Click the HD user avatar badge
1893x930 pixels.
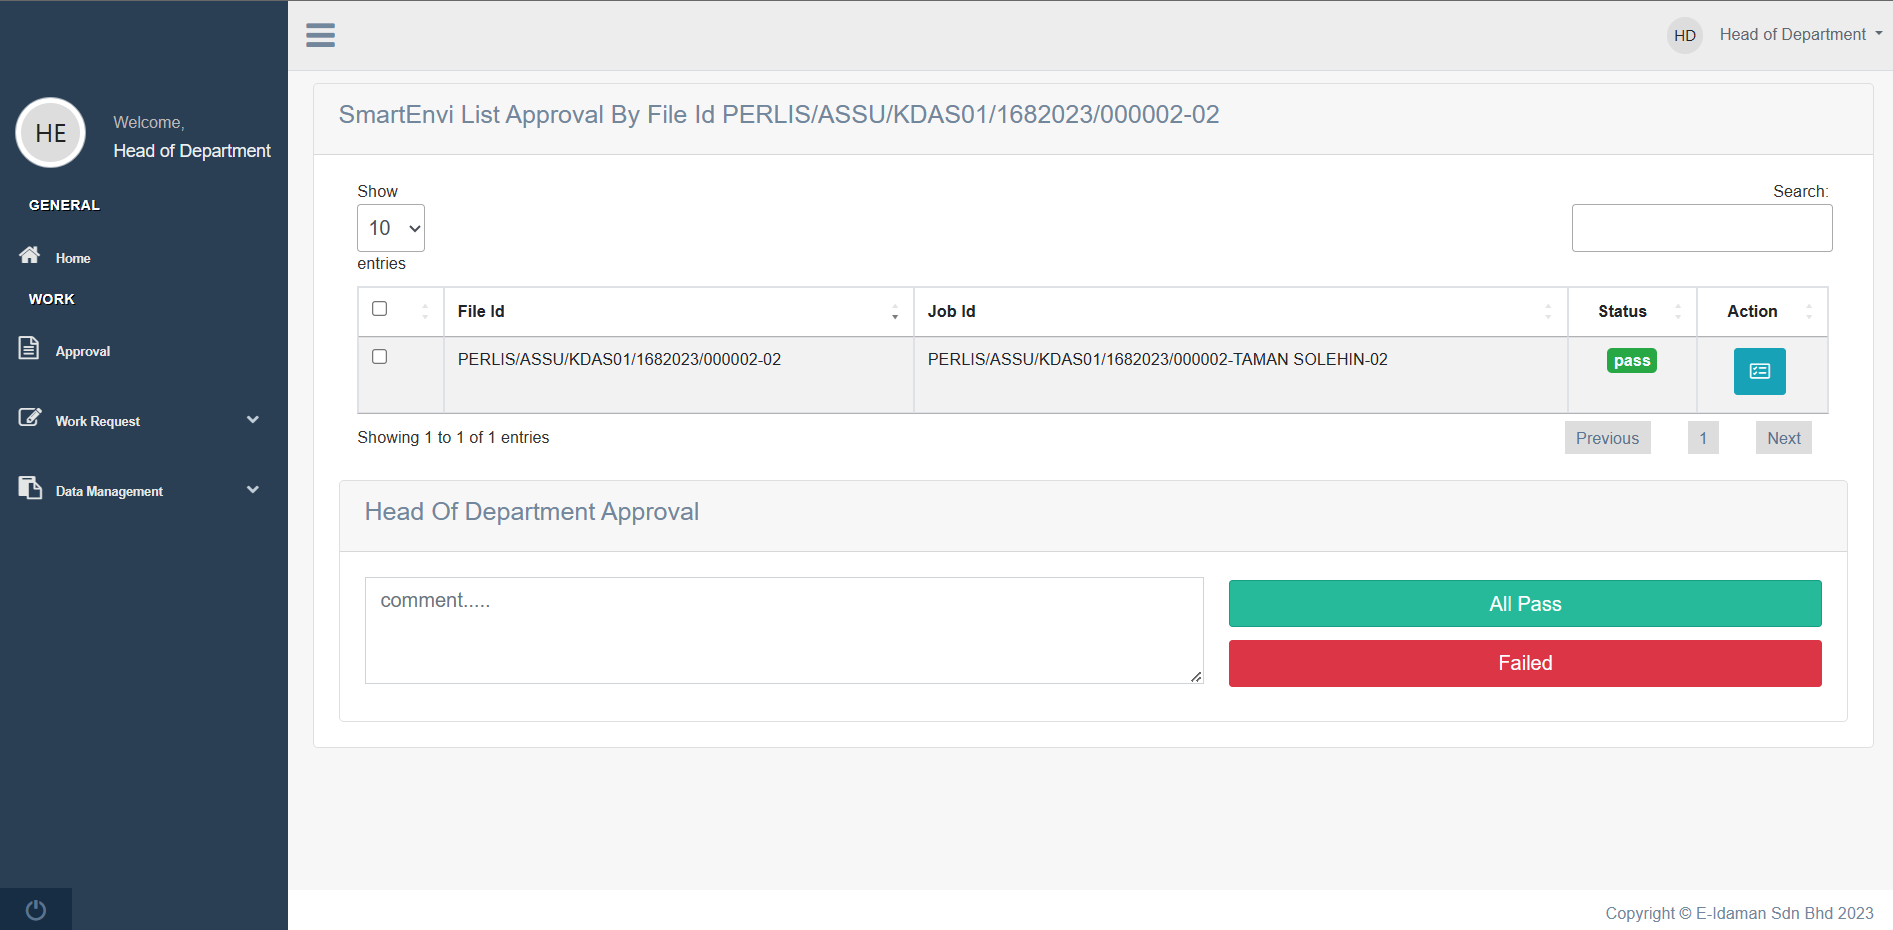(1684, 35)
